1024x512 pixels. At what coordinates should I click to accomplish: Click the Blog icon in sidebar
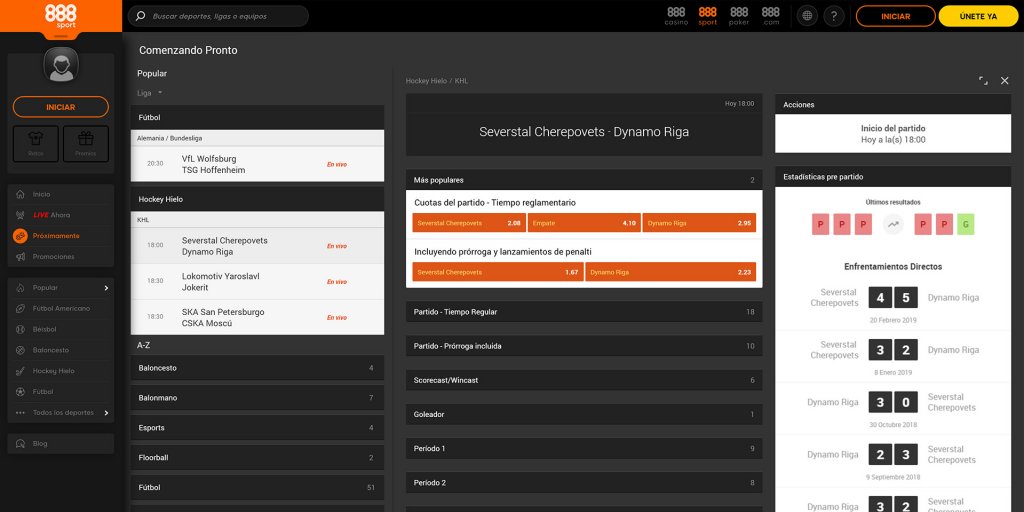(20, 443)
